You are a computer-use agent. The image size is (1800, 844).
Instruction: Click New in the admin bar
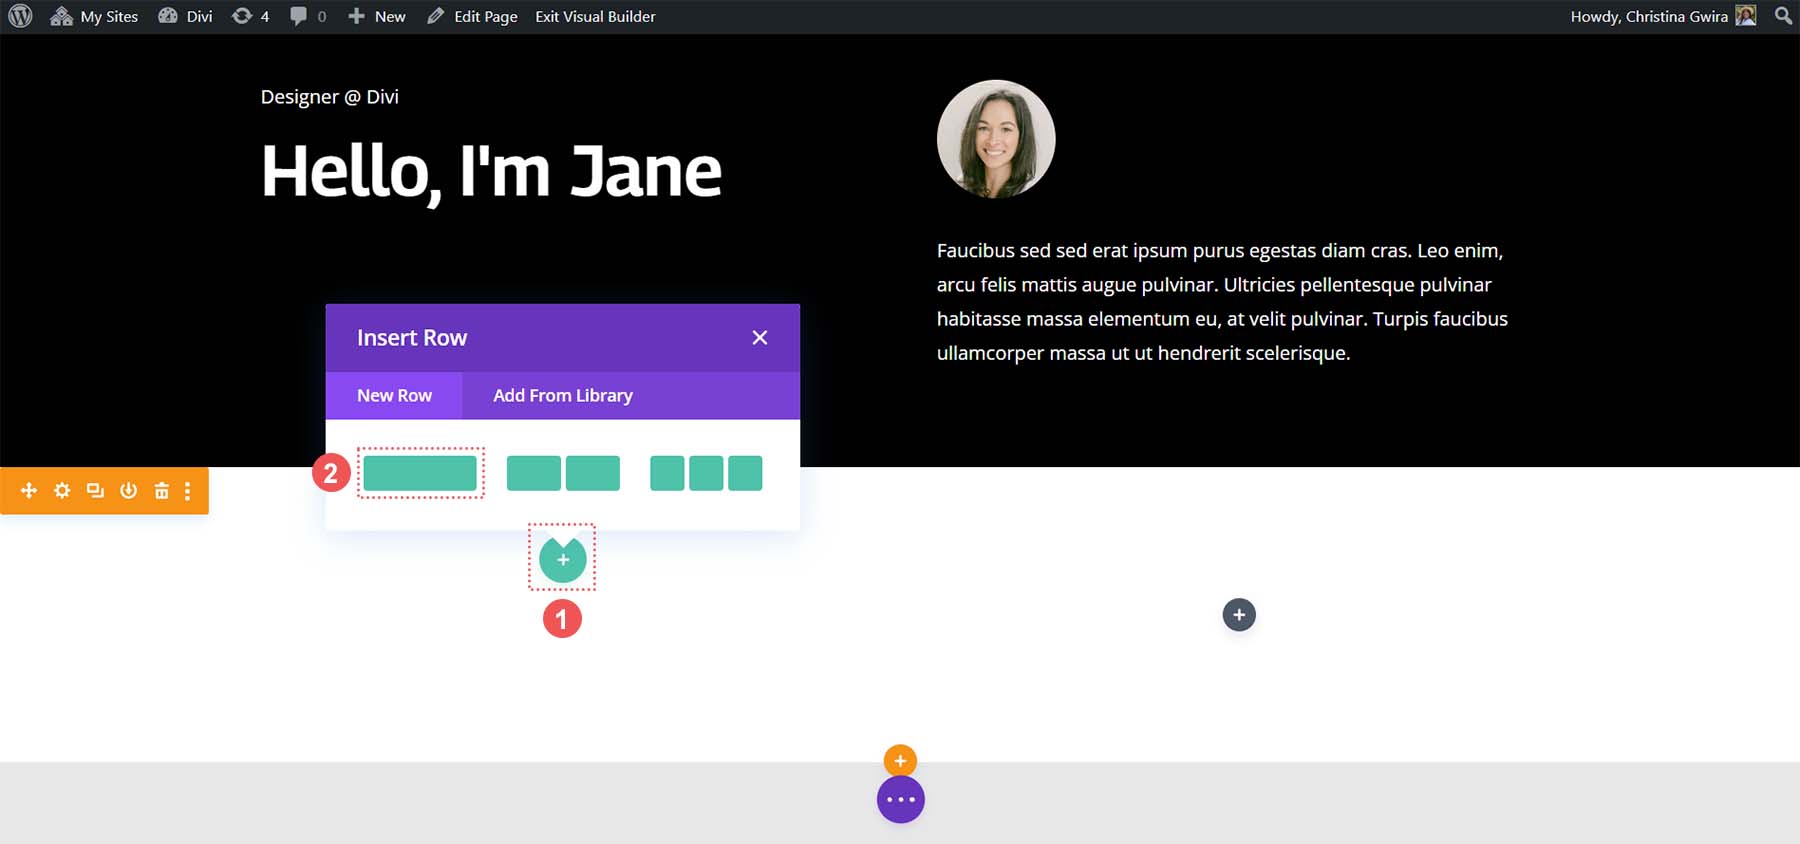[x=376, y=16]
